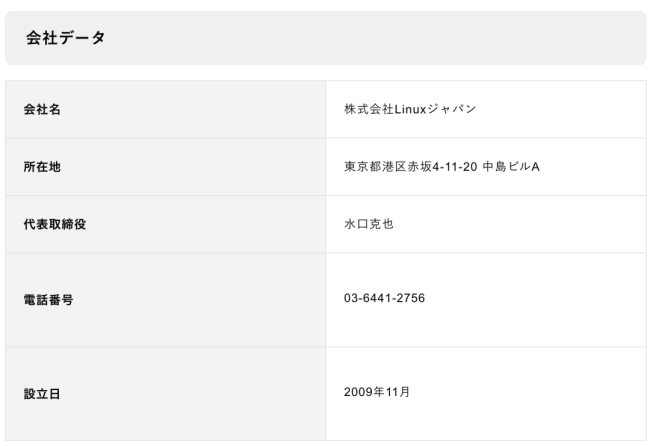Screen dimensions: 650x446
Task: Click the building name 中島ビルA
Action: [x=511, y=166]
